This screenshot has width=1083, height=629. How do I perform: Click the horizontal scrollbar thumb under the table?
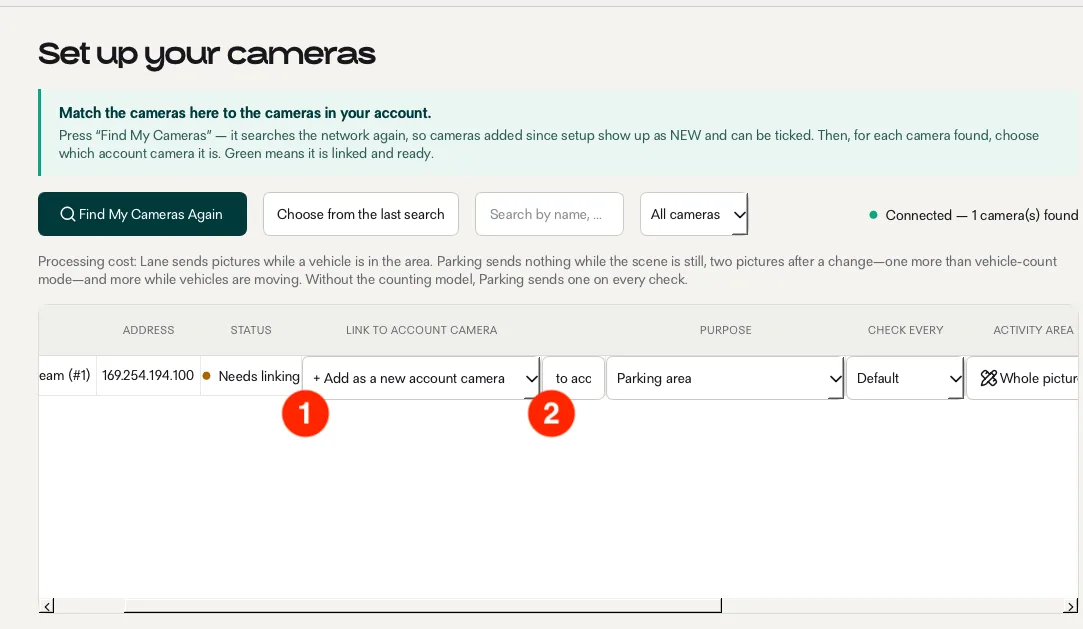[423, 606]
